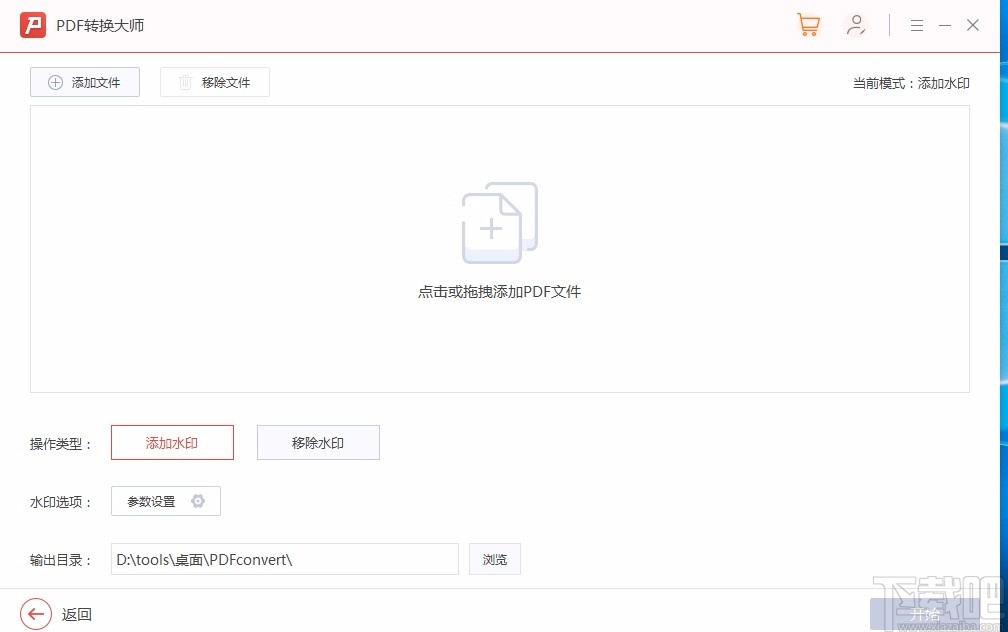
Task: Click the plus icon on 添加文件
Action: (54, 82)
